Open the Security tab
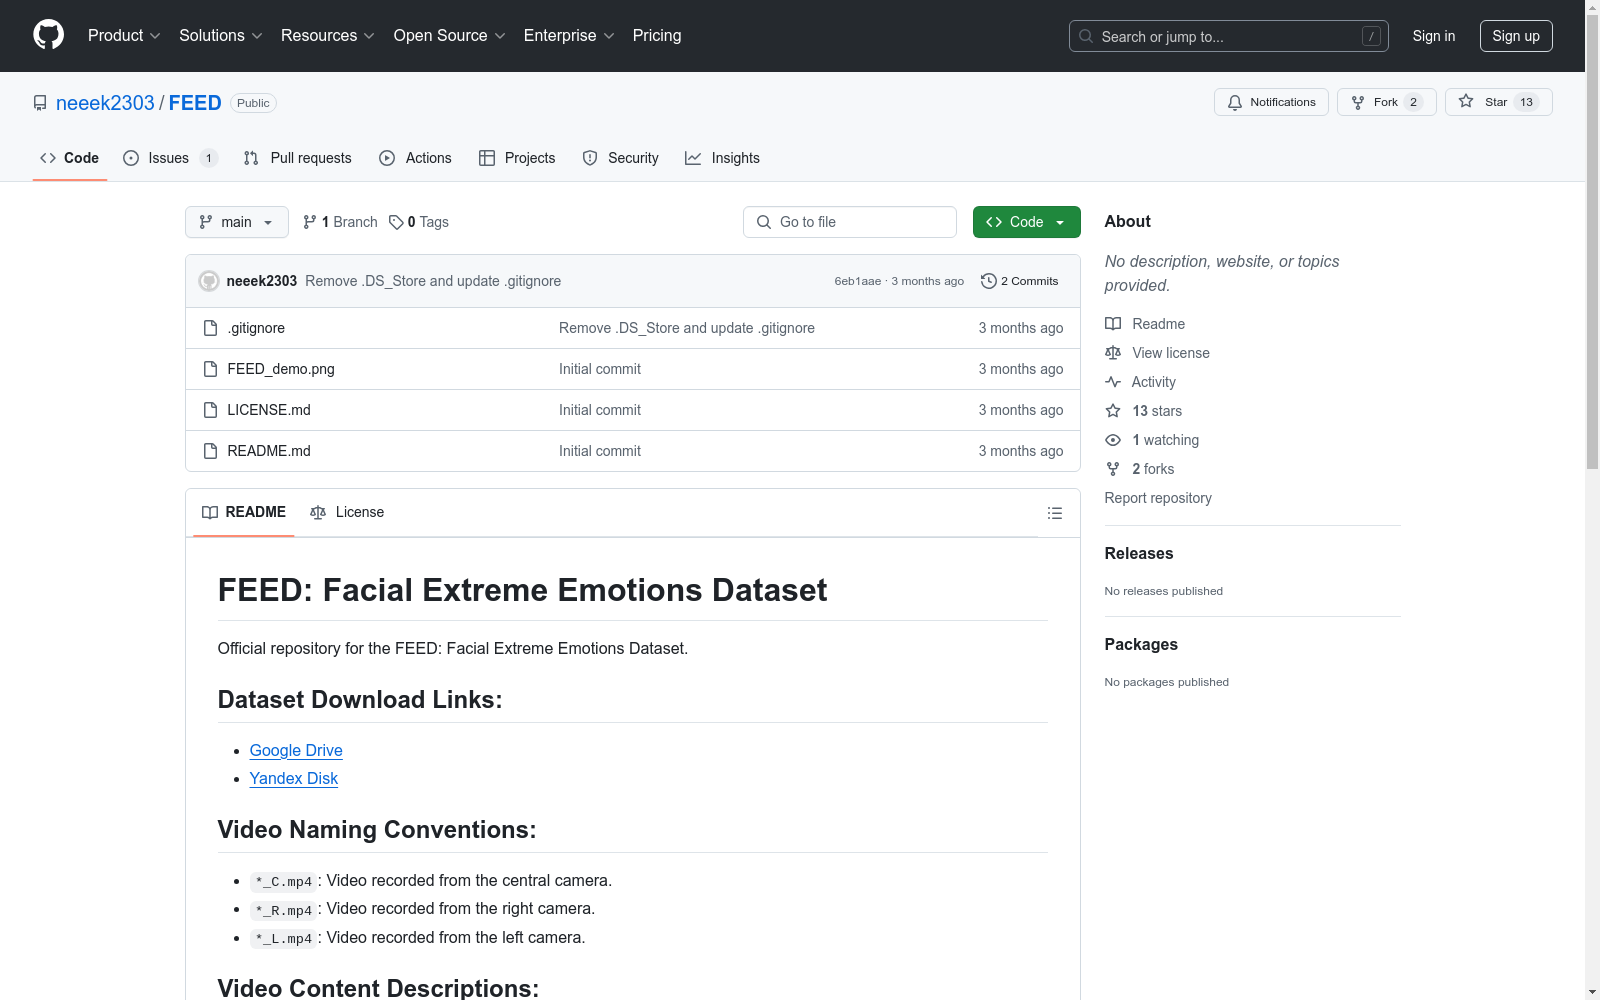The image size is (1600, 1000). (x=621, y=158)
